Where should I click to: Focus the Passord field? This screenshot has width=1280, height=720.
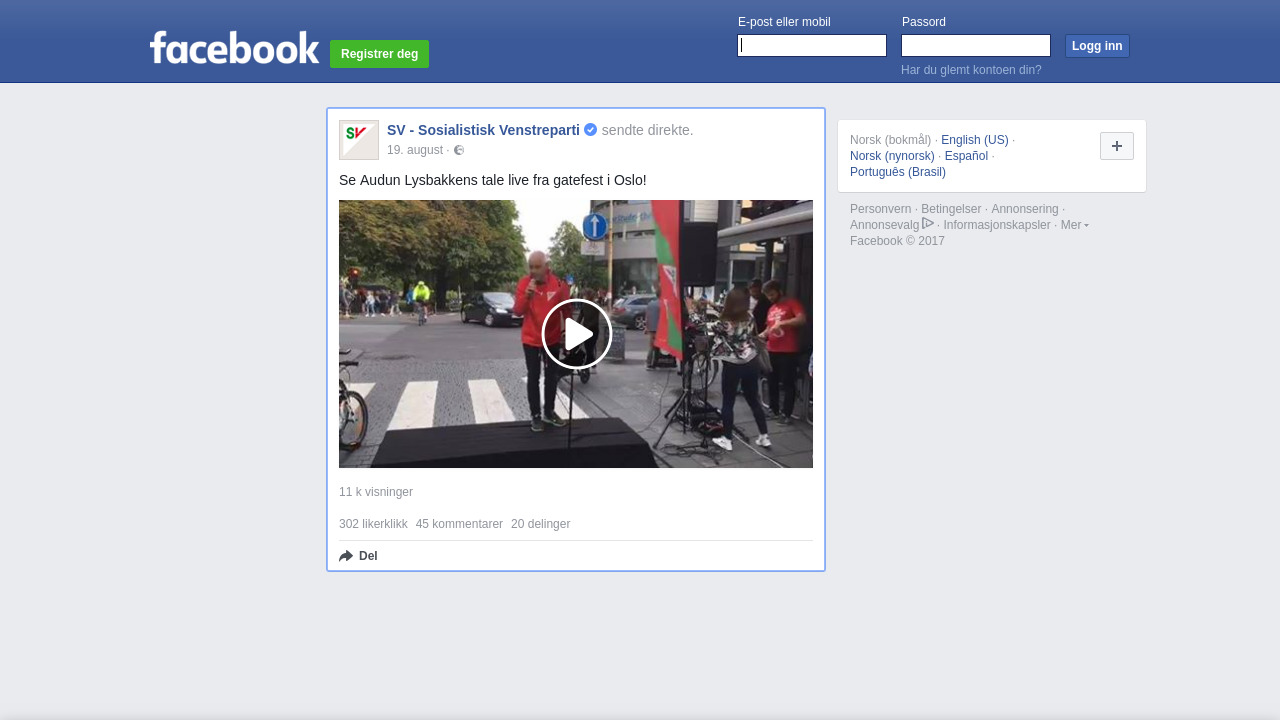tap(976, 46)
